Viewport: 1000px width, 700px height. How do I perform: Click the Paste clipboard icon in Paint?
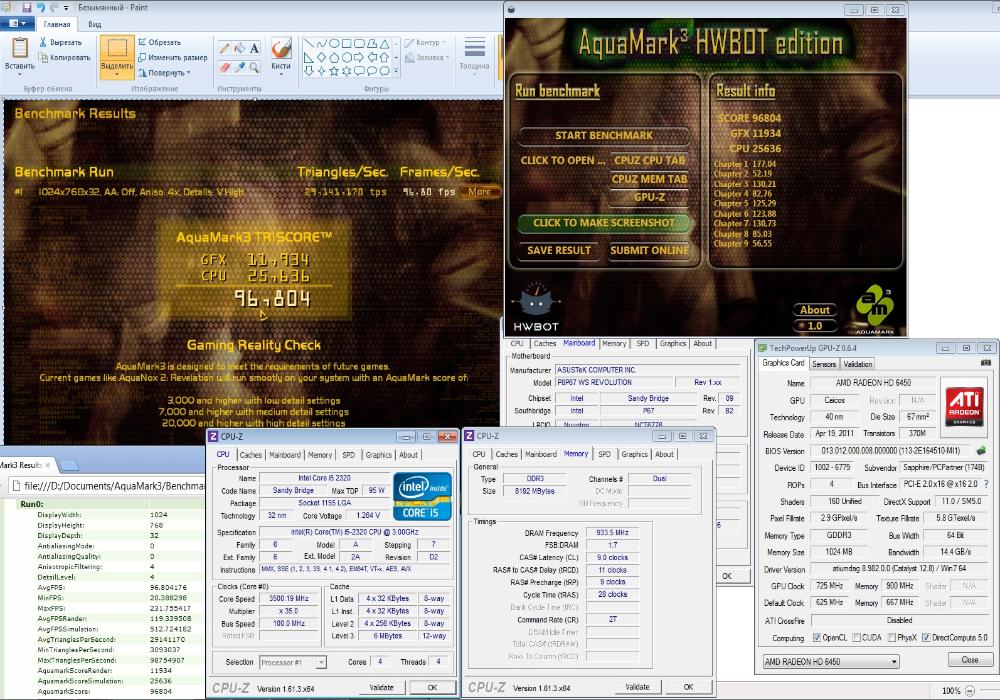[x=20, y=48]
